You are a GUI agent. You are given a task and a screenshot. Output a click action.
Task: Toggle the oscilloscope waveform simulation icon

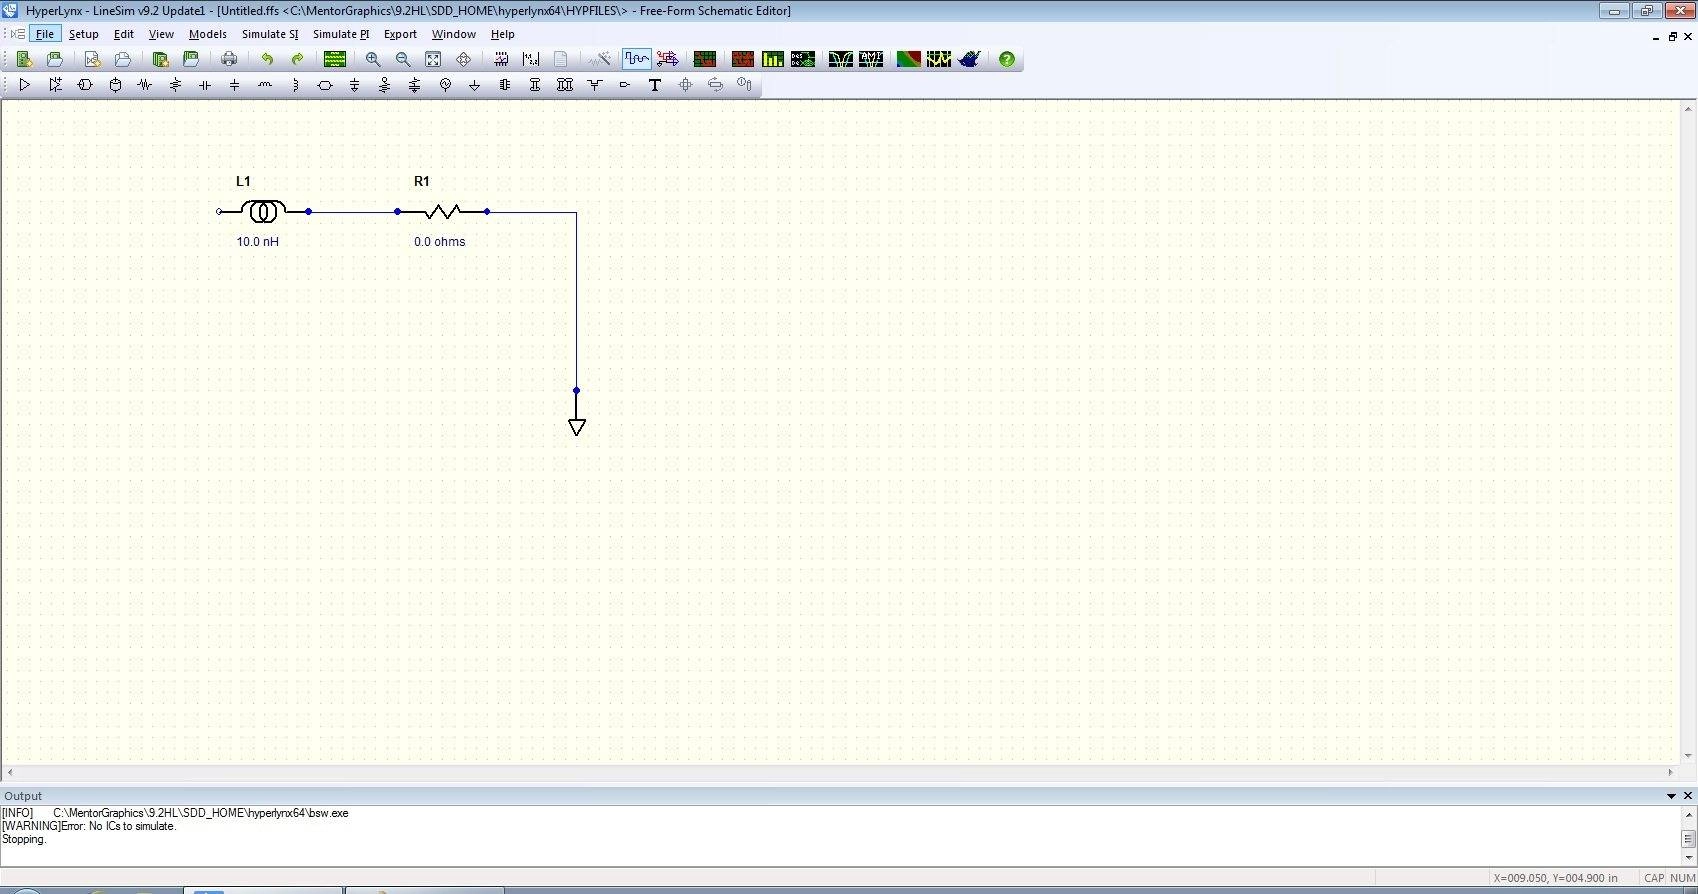[x=637, y=59]
